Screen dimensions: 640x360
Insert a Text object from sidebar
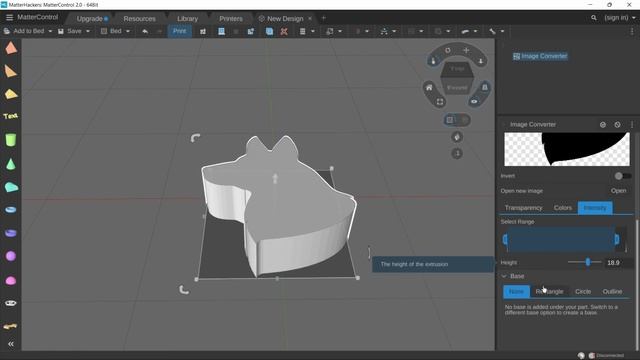(11, 116)
